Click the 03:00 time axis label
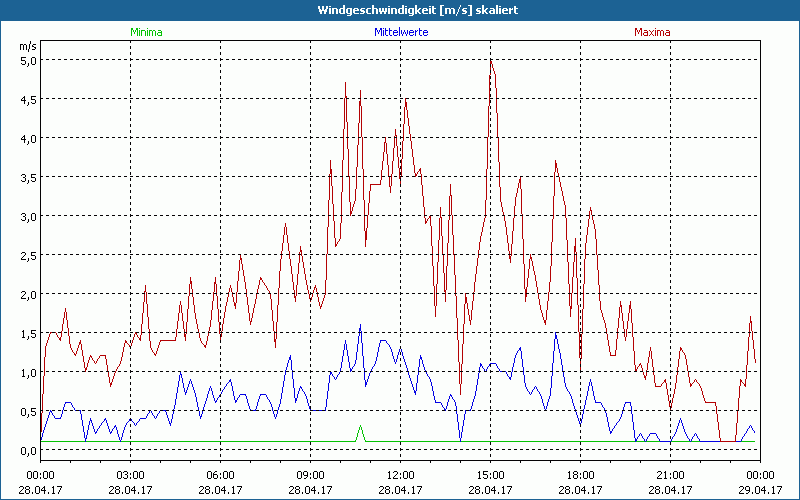 click(130, 474)
